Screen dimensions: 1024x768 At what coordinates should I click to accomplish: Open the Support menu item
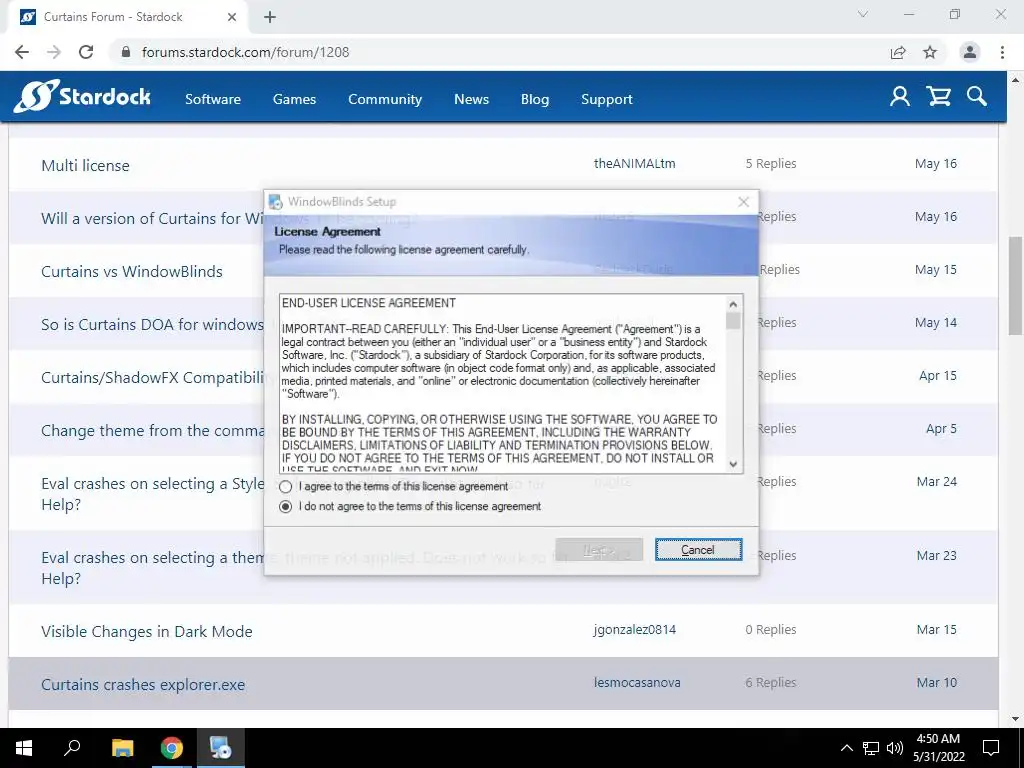point(607,99)
